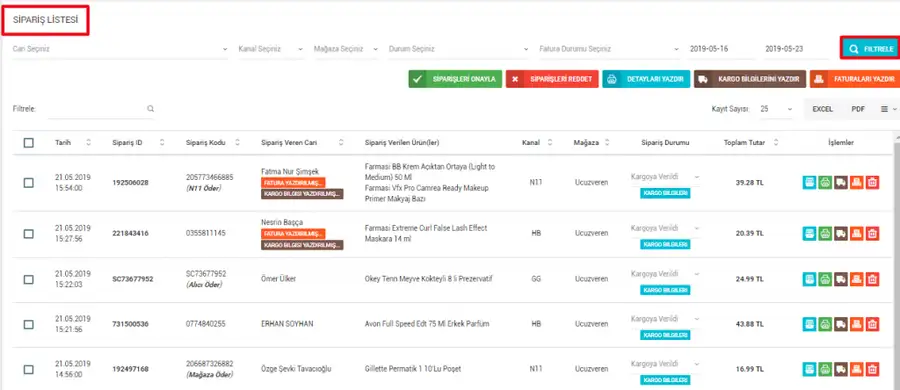
Task: Check the box for ERHAN SOYHAN's order
Action: tap(29, 325)
